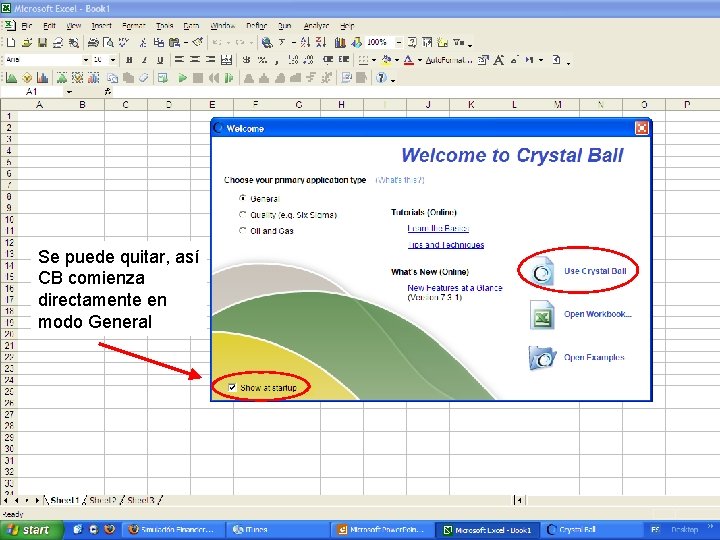720x540 pixels.
Task: Click the Crystal Ball single step icon
Action: coord(229,78)
